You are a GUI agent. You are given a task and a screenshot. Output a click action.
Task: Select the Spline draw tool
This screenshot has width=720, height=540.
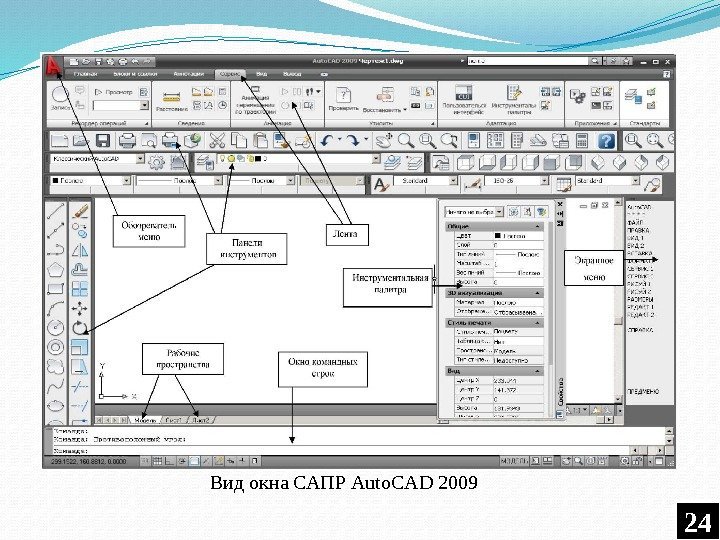point(56,386)
